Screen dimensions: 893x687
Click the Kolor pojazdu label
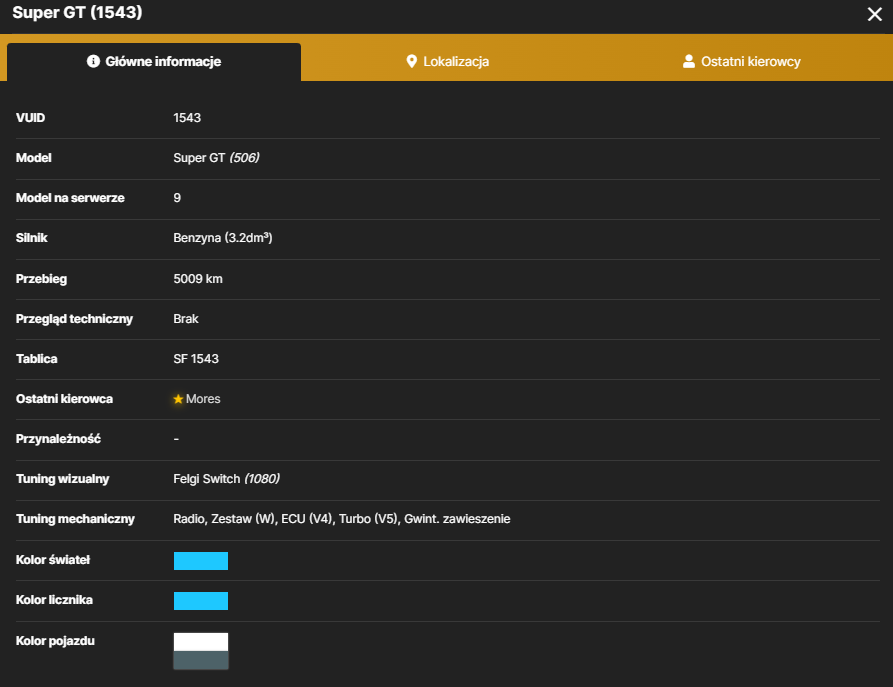click(55, 641)
